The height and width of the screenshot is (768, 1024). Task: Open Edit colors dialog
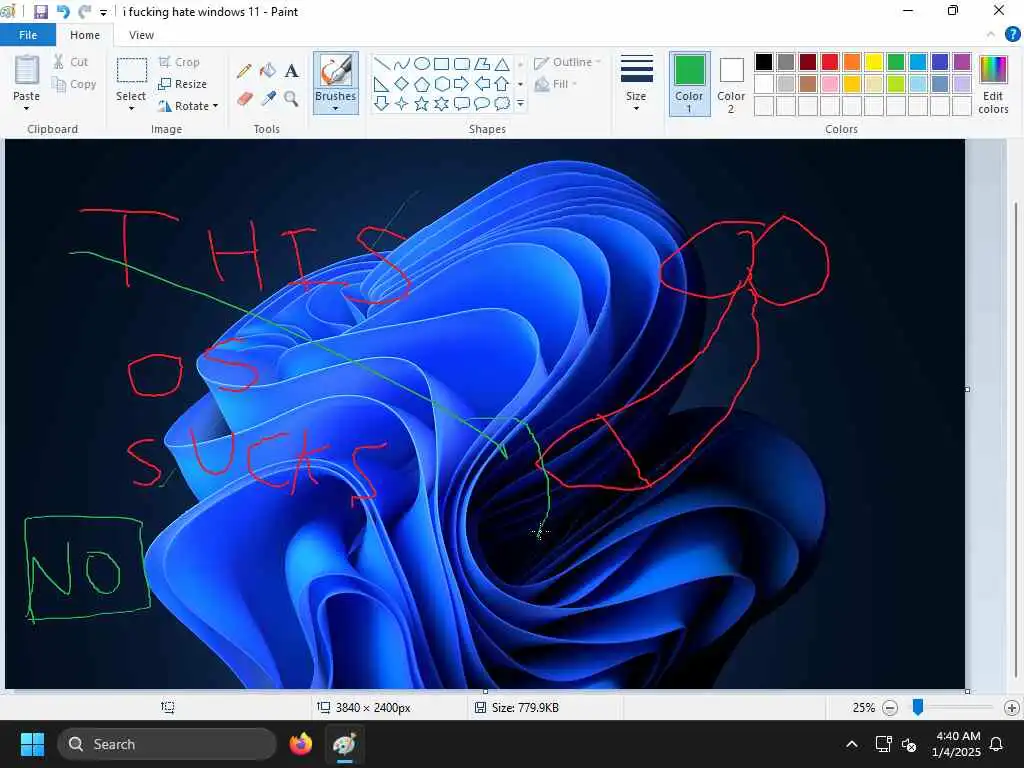coord(993,84)
